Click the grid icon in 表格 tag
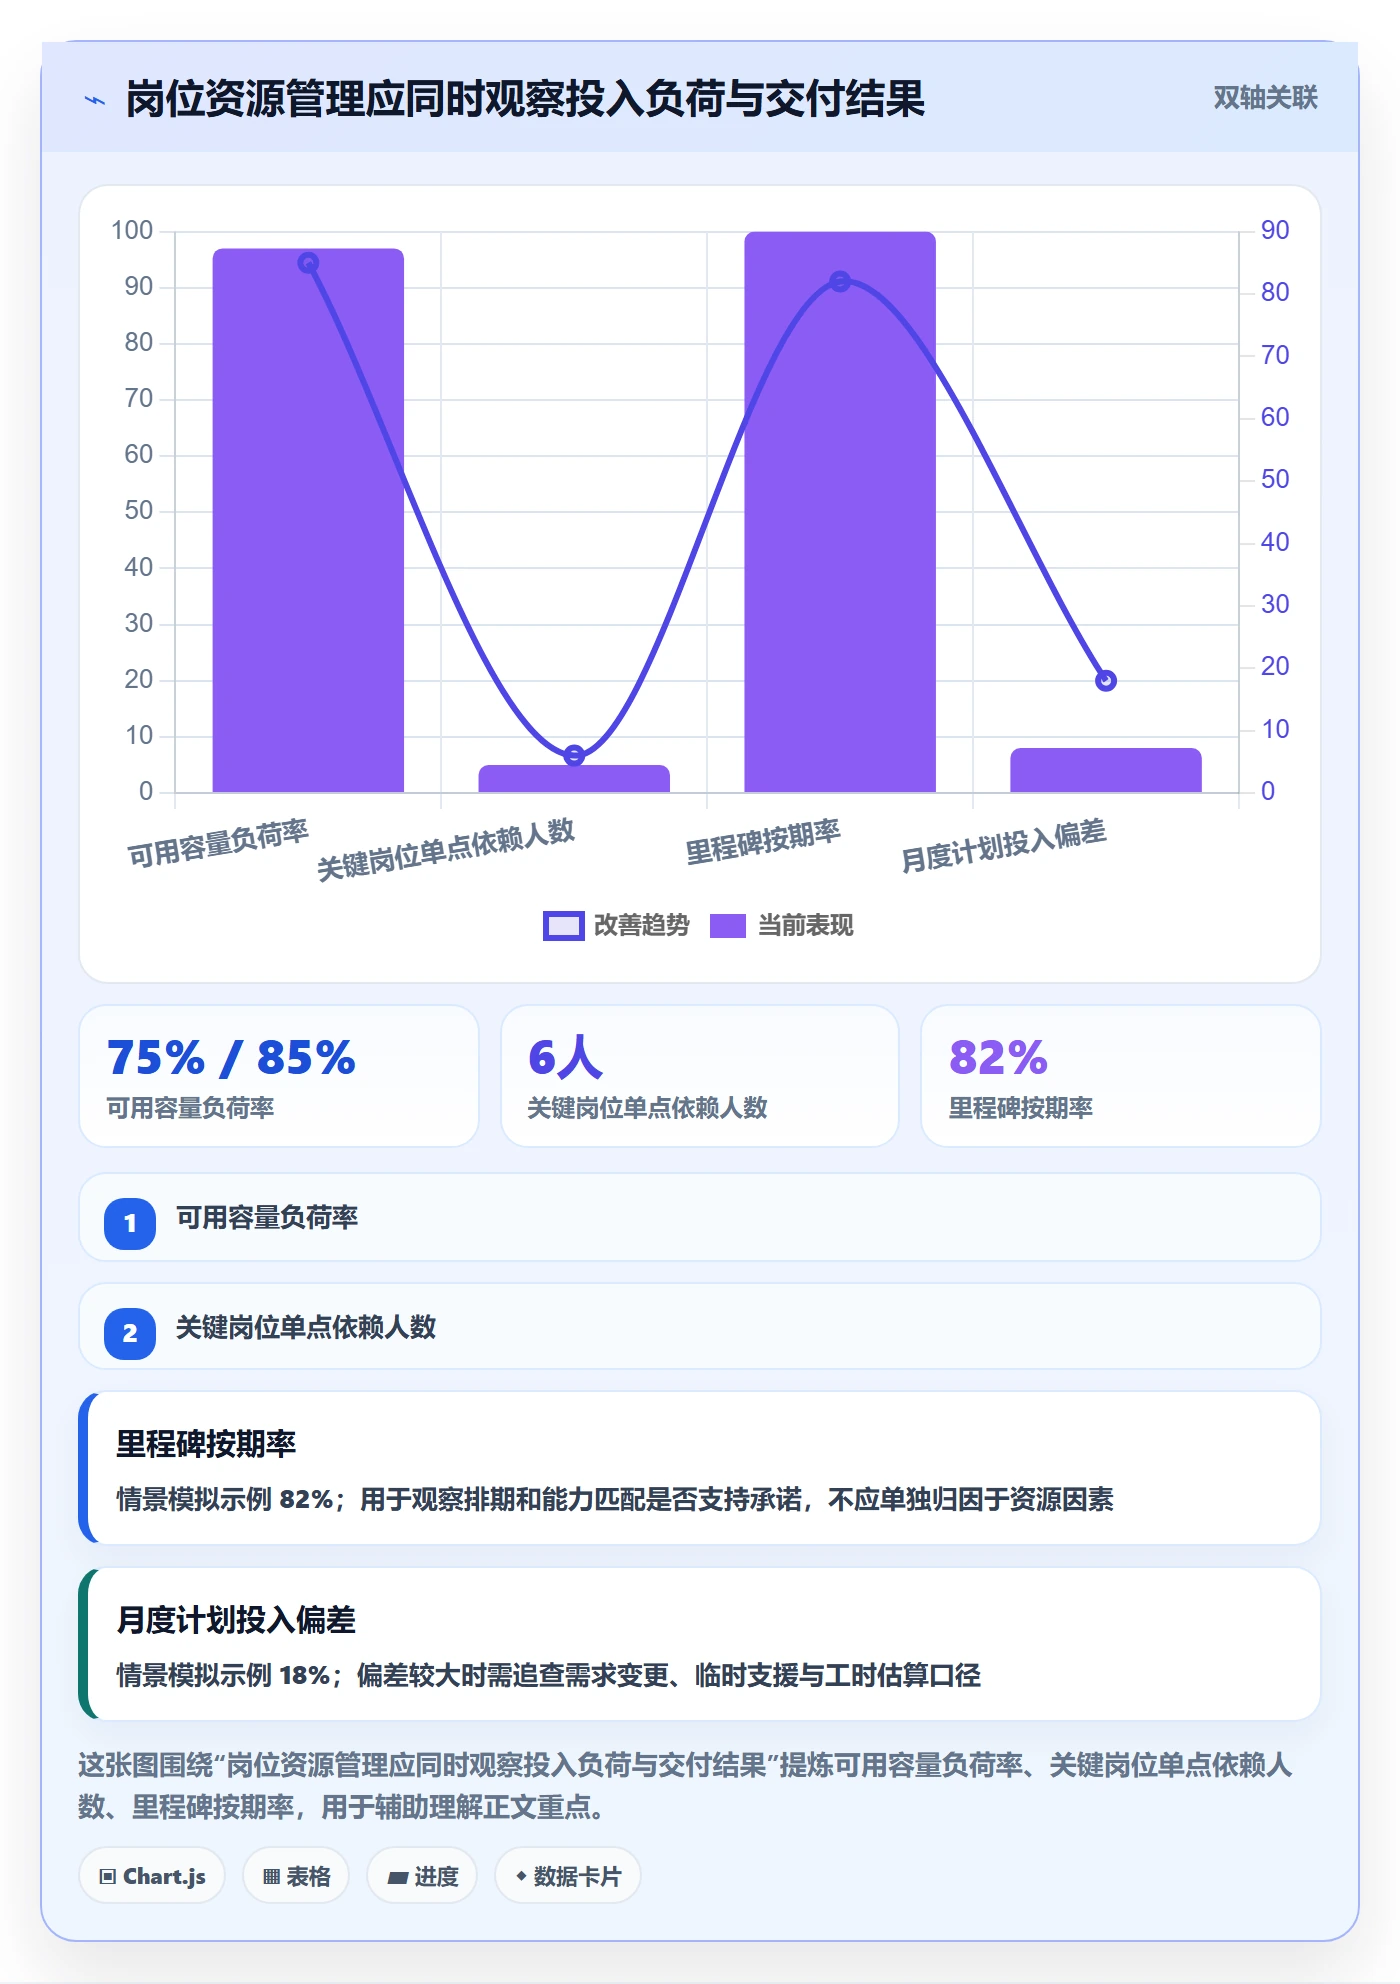This screenshot has height=1984, width=1400. pos(271,1877)
